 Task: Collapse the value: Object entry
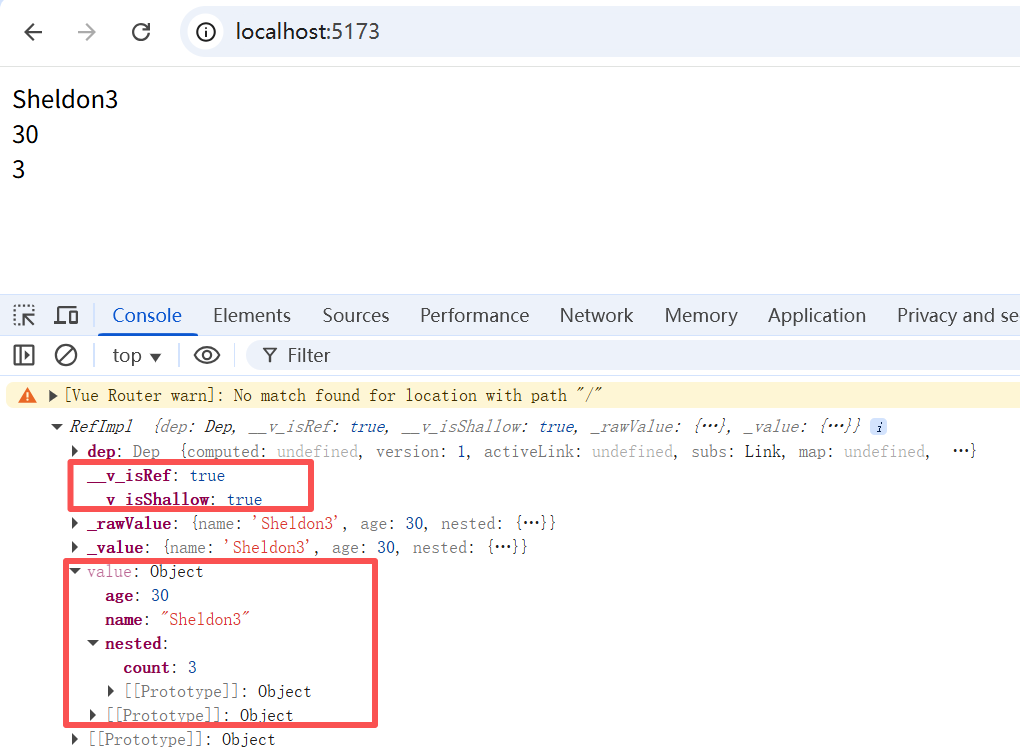click(x=75, y=571)
